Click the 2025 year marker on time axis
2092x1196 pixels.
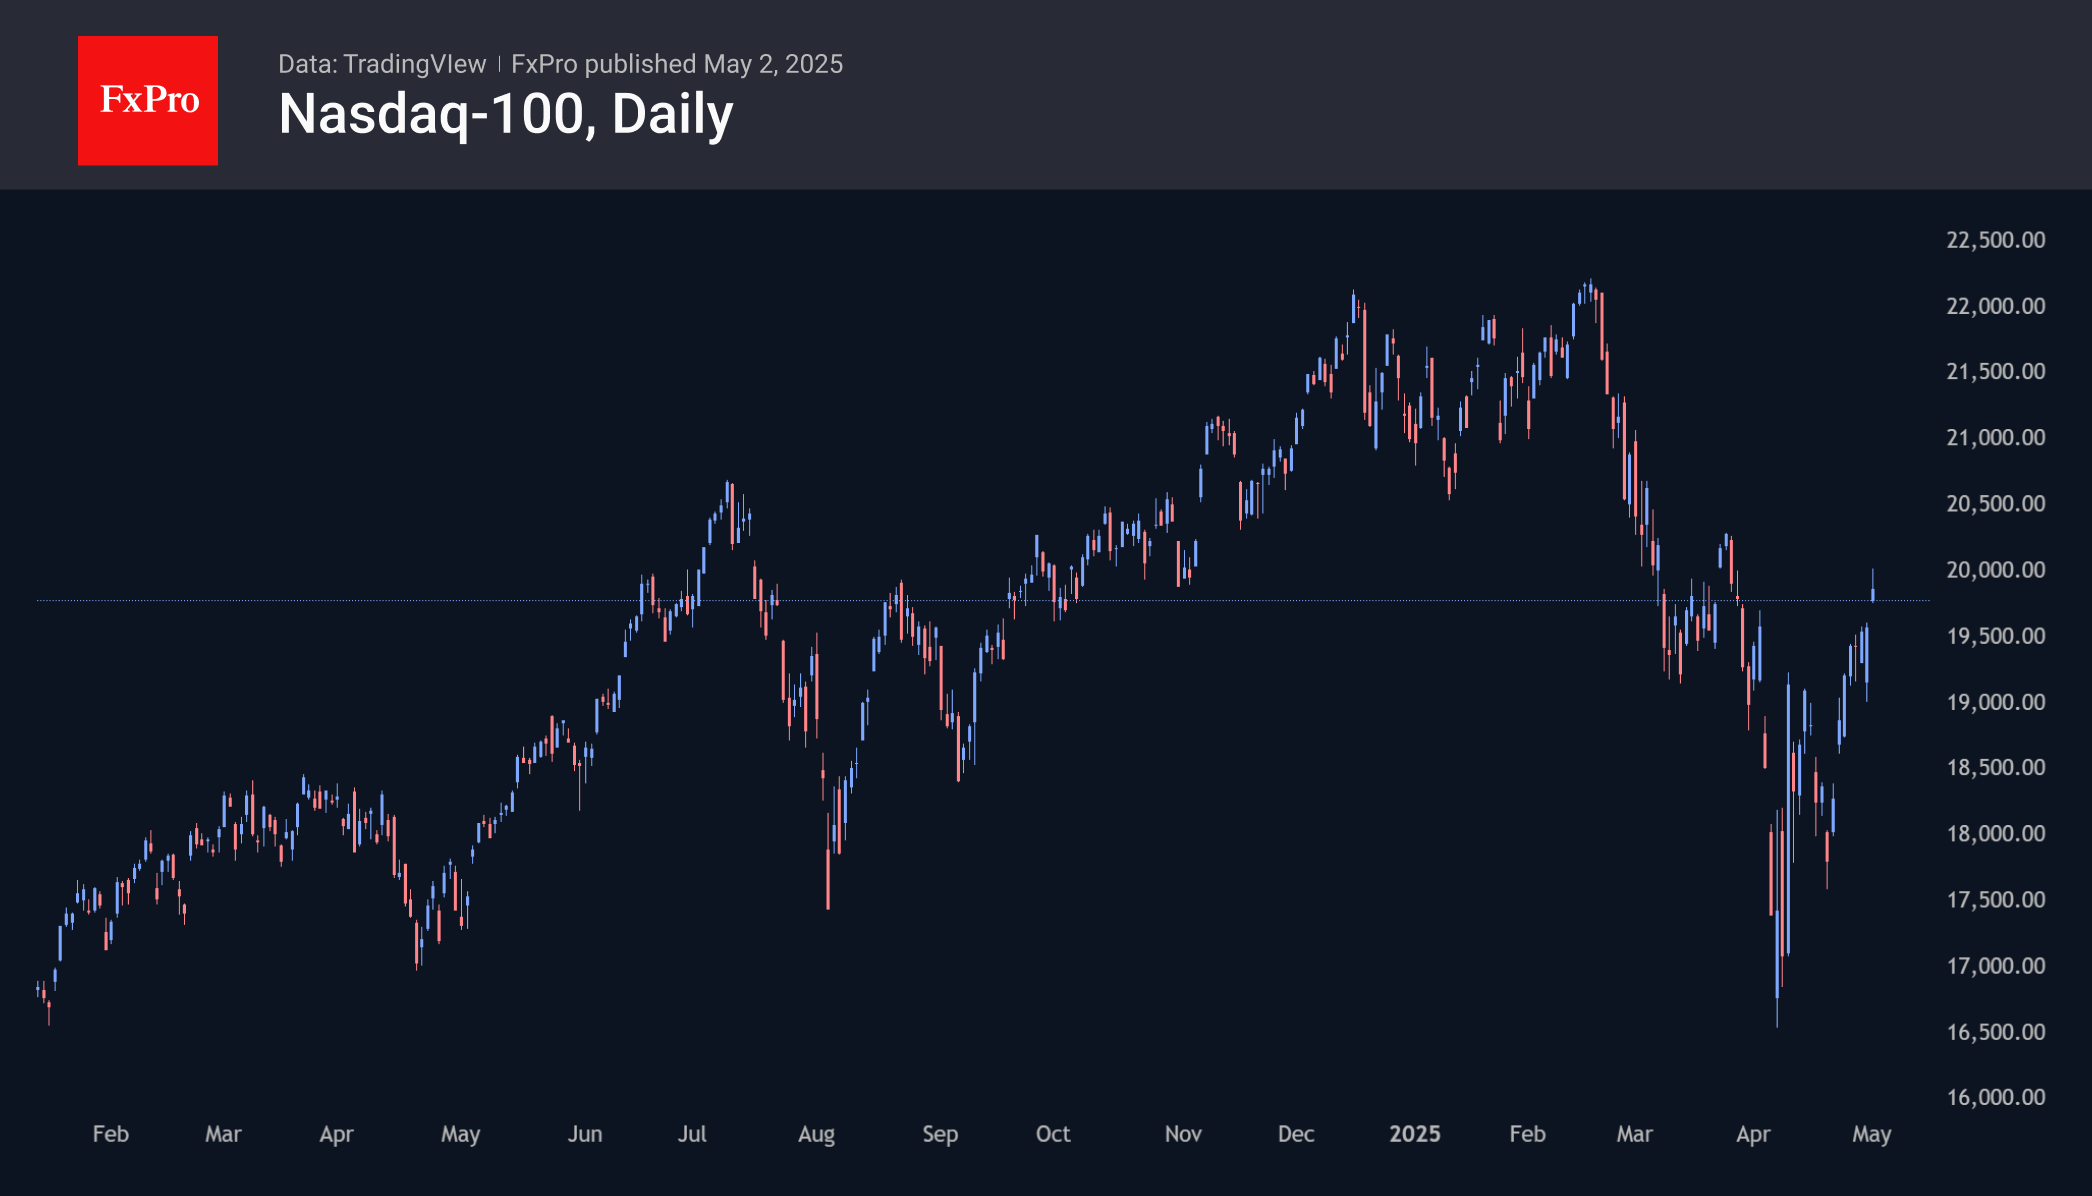pyautogui.click(x=1414, y=1134)
